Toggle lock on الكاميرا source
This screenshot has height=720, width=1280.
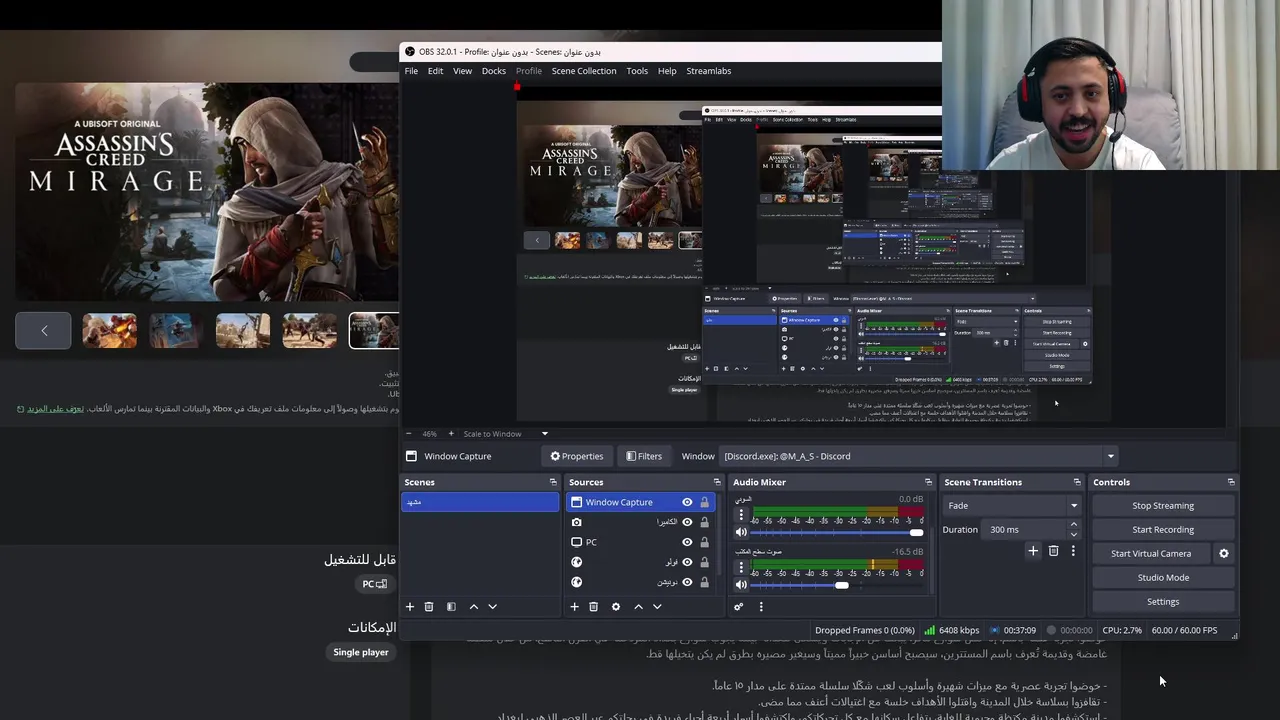(704, 522)
